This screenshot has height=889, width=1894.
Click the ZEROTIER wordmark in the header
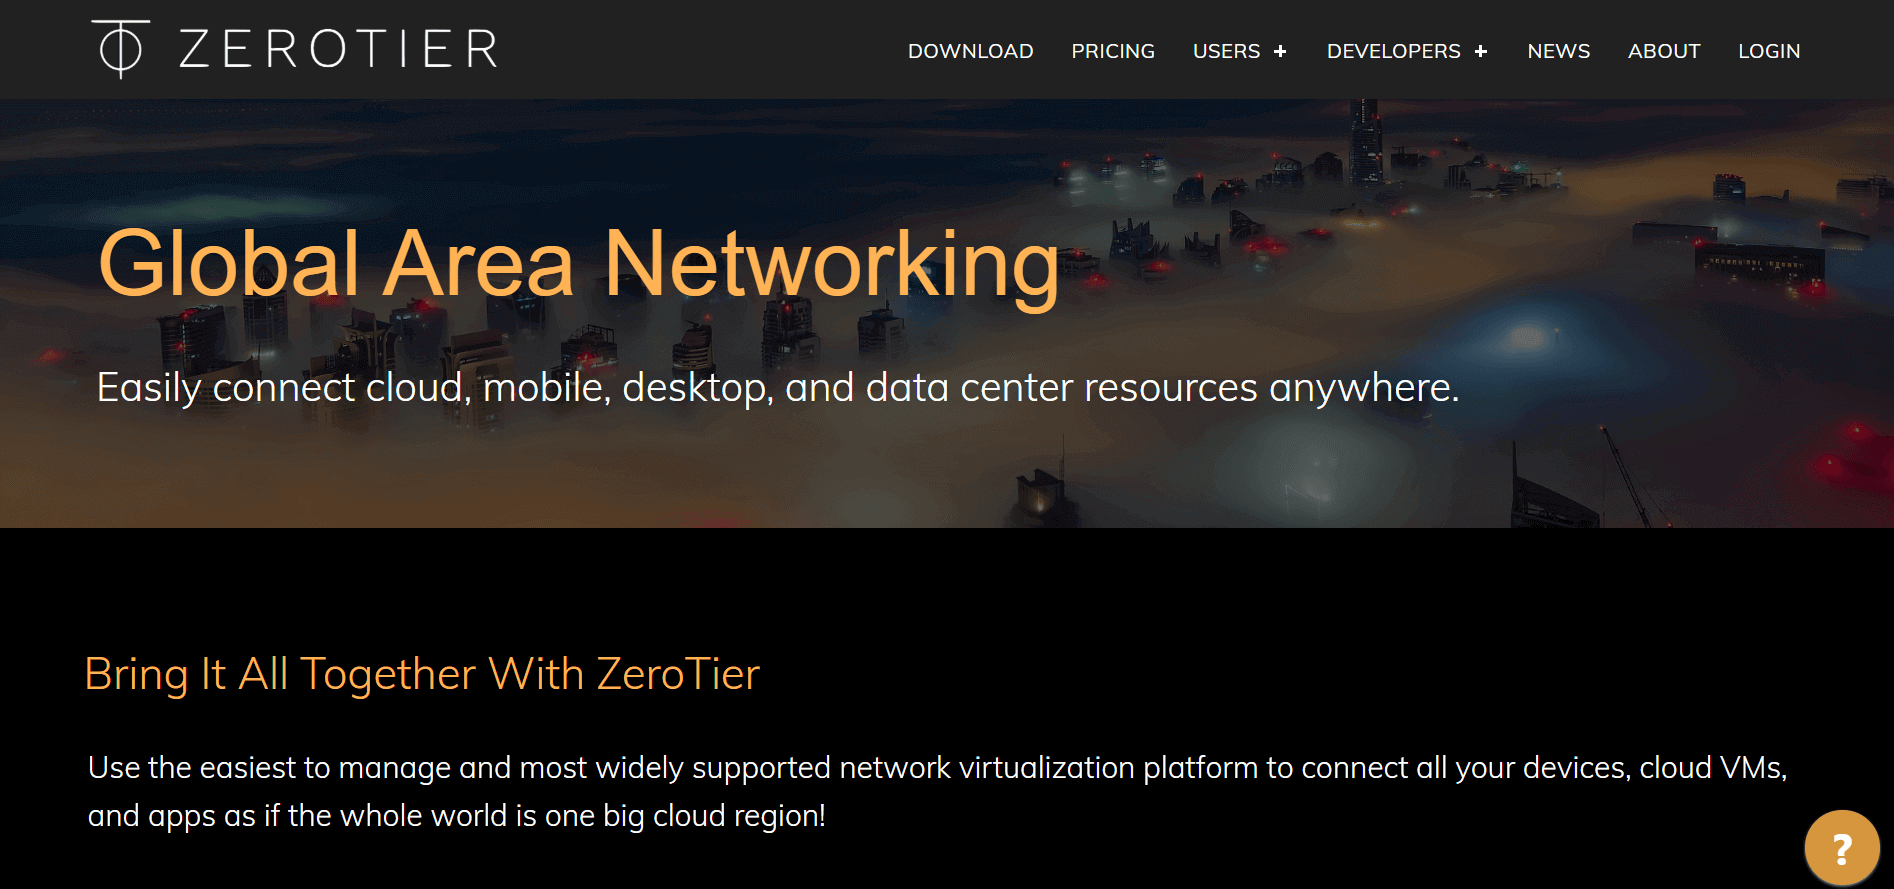(338, 49)
